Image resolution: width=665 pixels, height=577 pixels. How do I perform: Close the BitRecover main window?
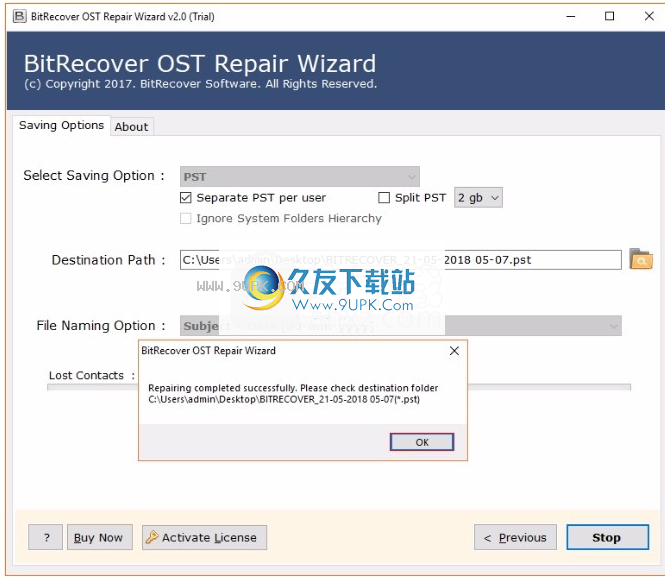[x=649, y=16]
